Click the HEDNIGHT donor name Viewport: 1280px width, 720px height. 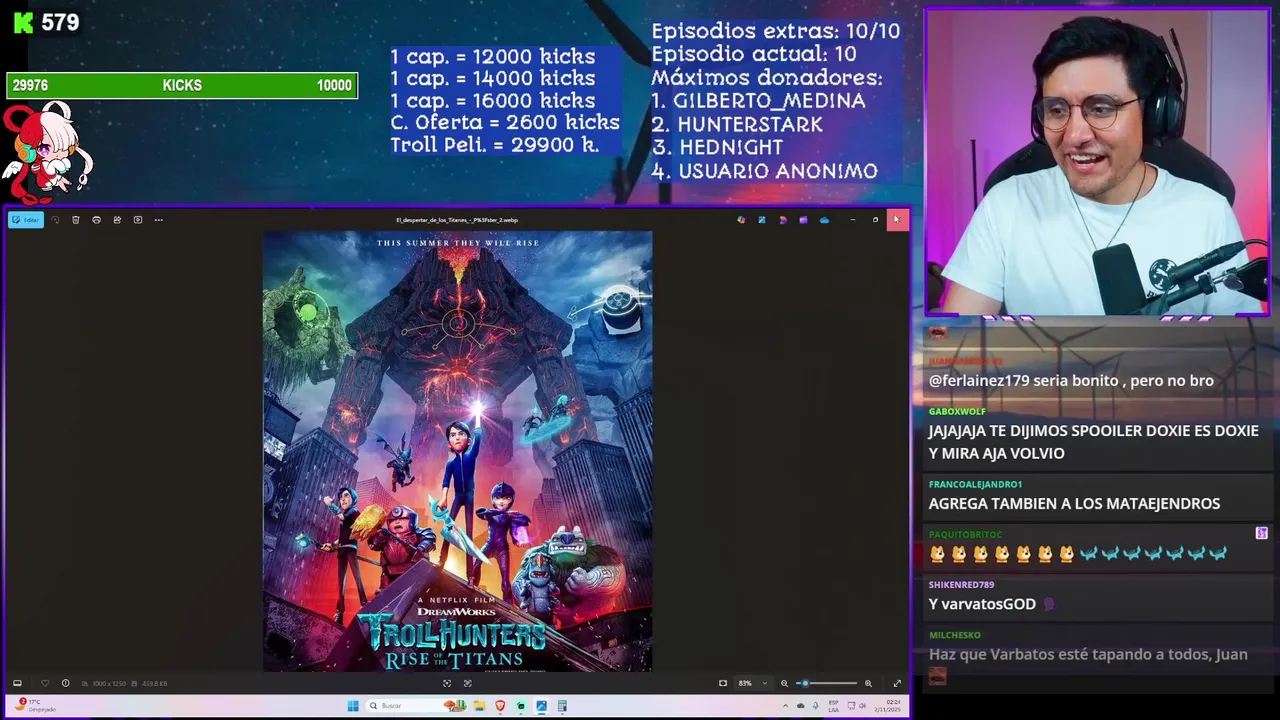pos(731,148)
